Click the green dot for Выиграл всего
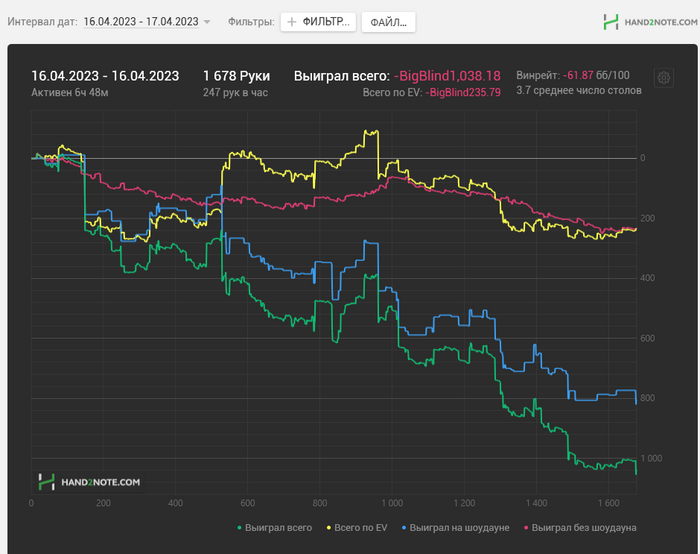Screen dimensions: 700x554 (x=239, y=527)
